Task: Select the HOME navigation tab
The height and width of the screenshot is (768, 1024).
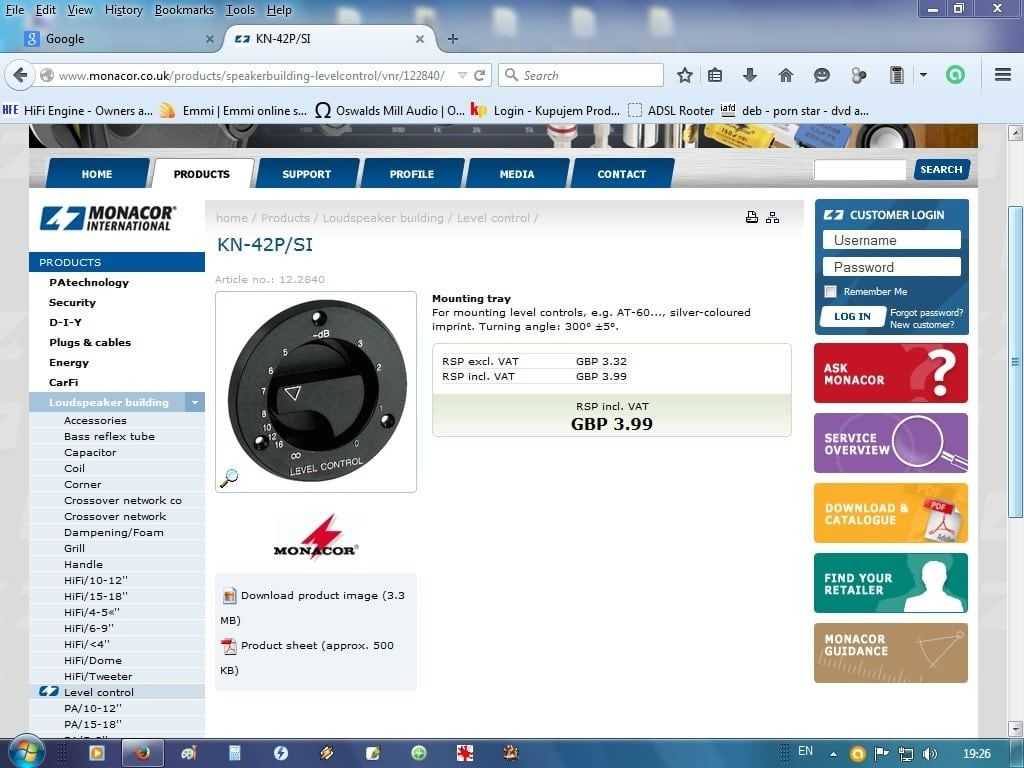Action: point(97,174)
